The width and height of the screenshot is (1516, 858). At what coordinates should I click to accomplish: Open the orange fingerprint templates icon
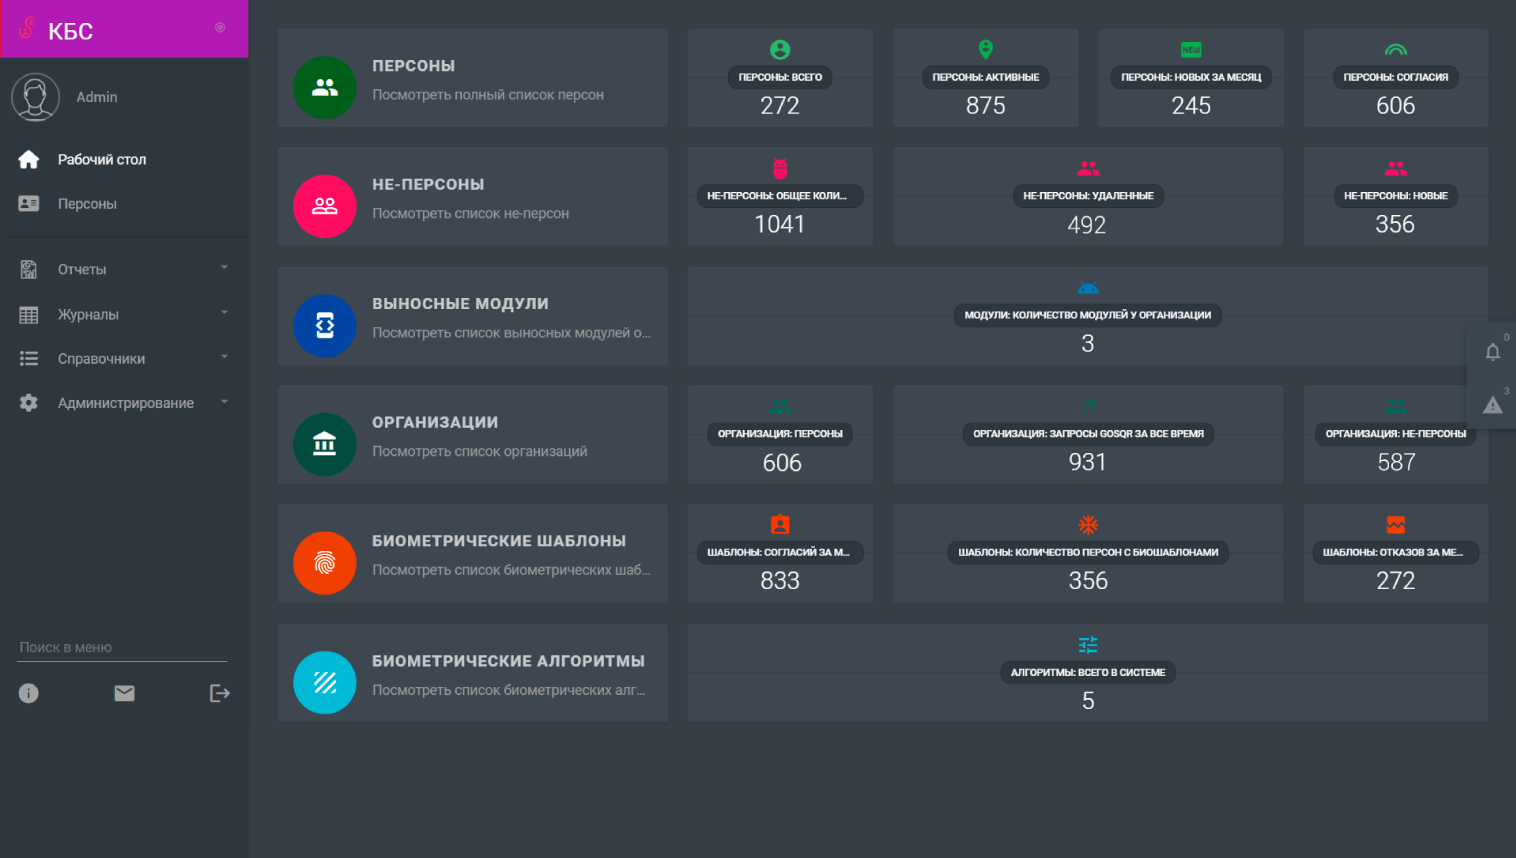tap(324, 563)
